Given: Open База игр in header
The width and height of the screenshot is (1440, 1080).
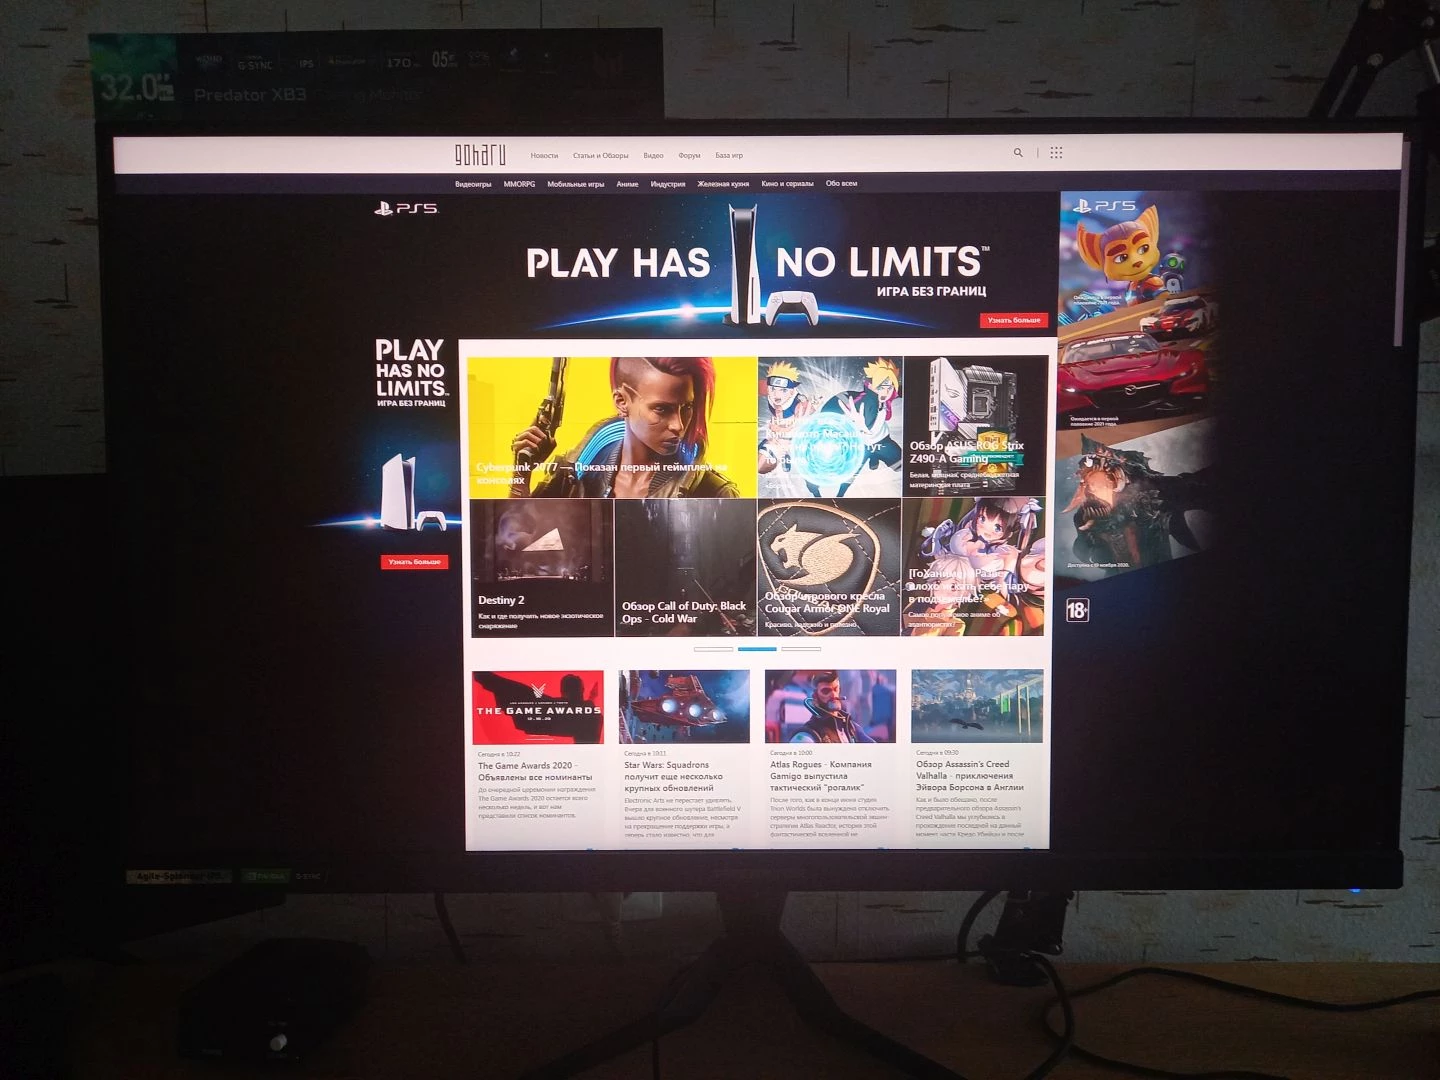Looking at the screenshot, I should [x=729, y=156].
